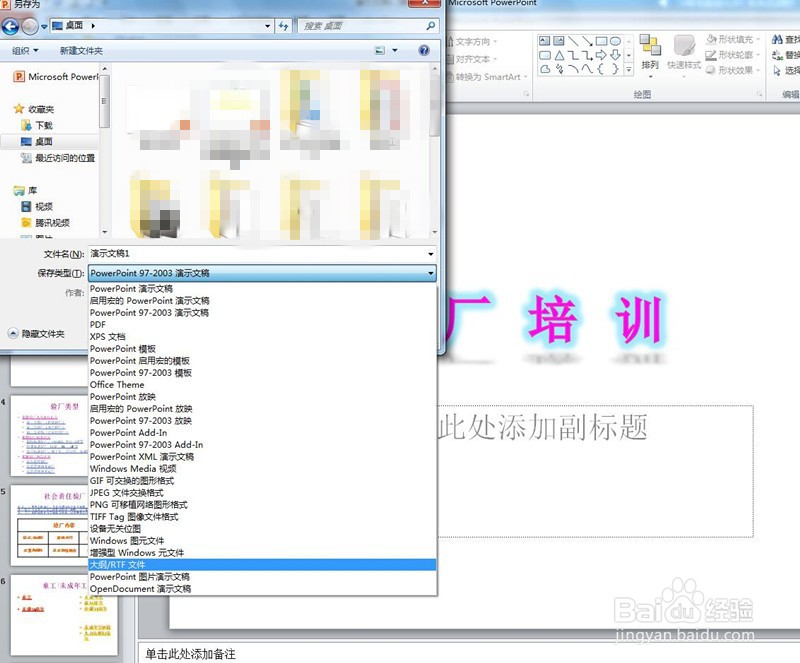
Task: Select the right arrow shape
Action: [x=602, y=55]
